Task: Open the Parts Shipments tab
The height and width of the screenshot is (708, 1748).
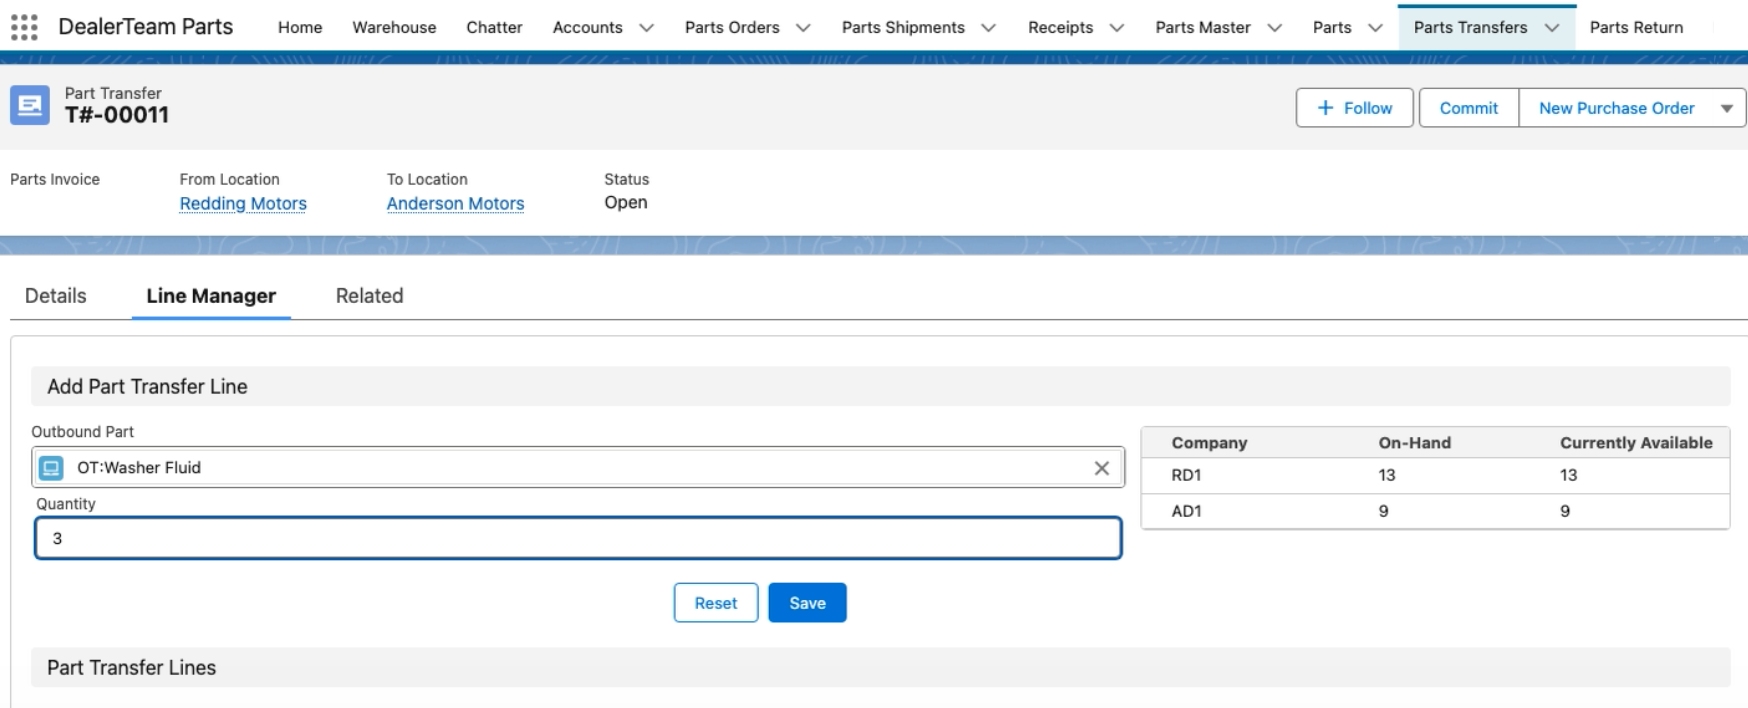Action: 903,27
